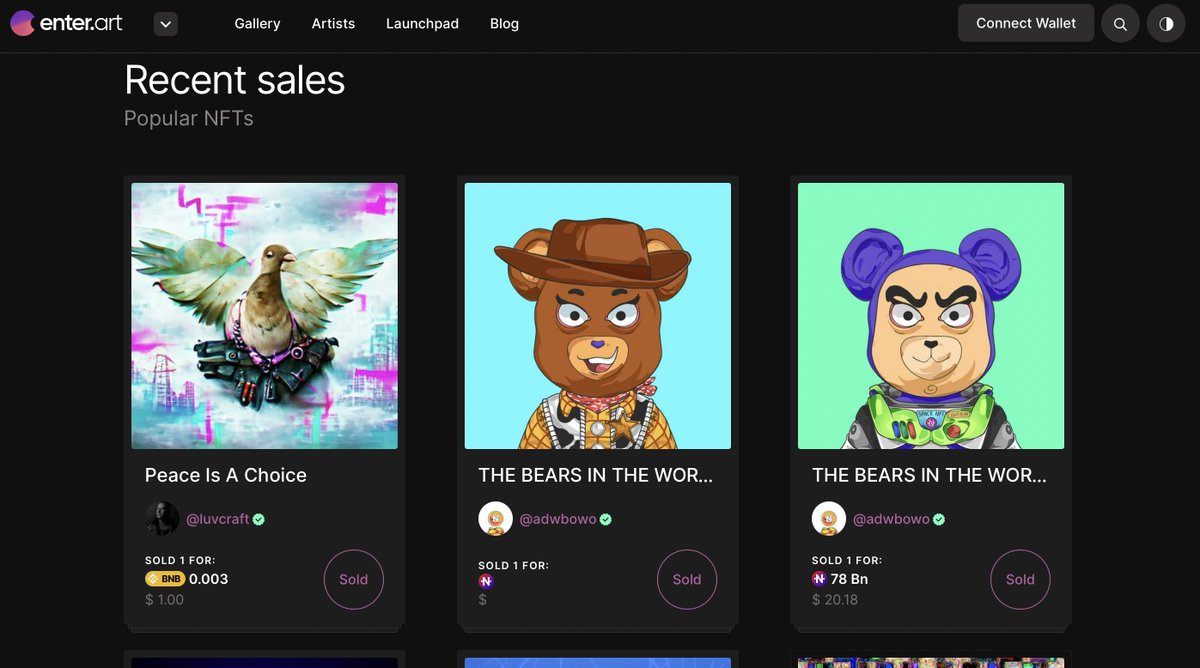This screenshot has height=668, width=1200.
Task: Open the Gallery menu
Action: 257,23
